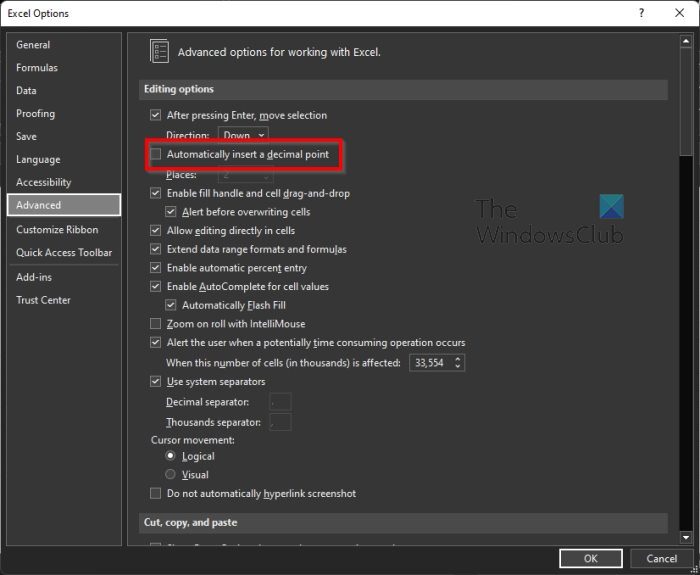Toggle 'Enable fill handle and cell drag-and-drop'

[155, 193]
